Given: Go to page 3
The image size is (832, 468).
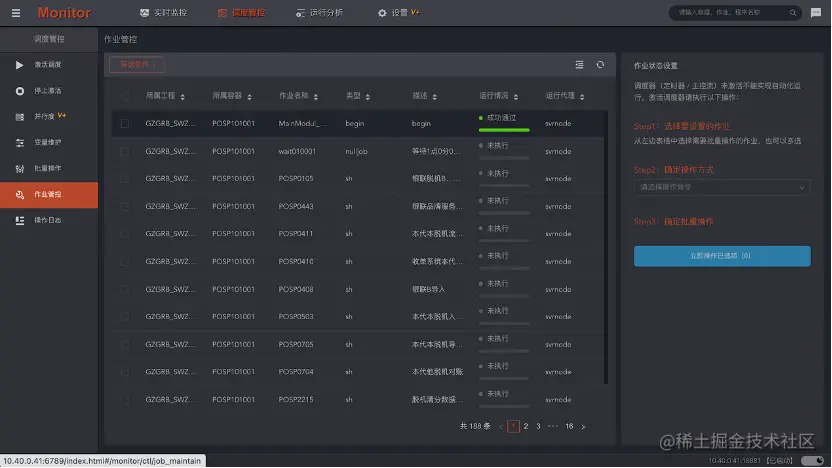Looking at the screenshot, I should coord(538,427).
